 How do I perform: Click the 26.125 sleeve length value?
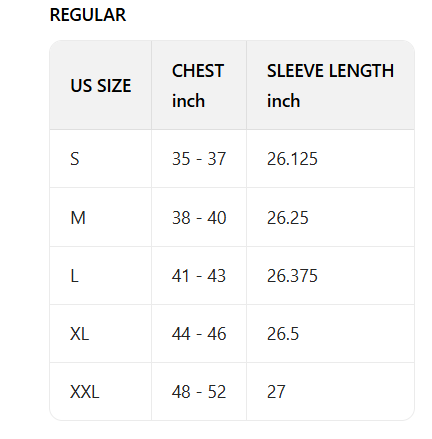tap(292, 159)
